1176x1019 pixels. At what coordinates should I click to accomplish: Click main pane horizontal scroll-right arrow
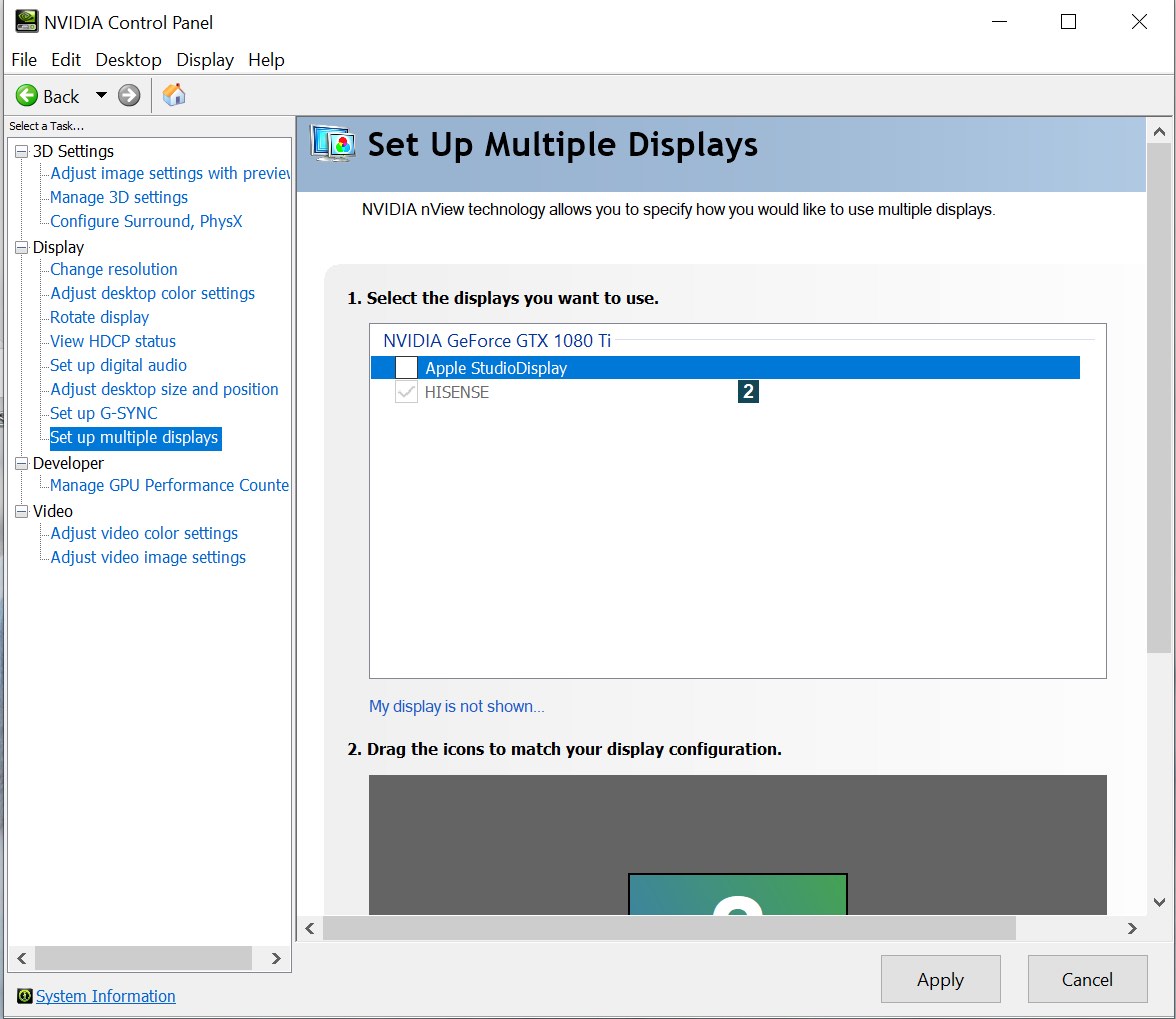(x=1132, y=928)
